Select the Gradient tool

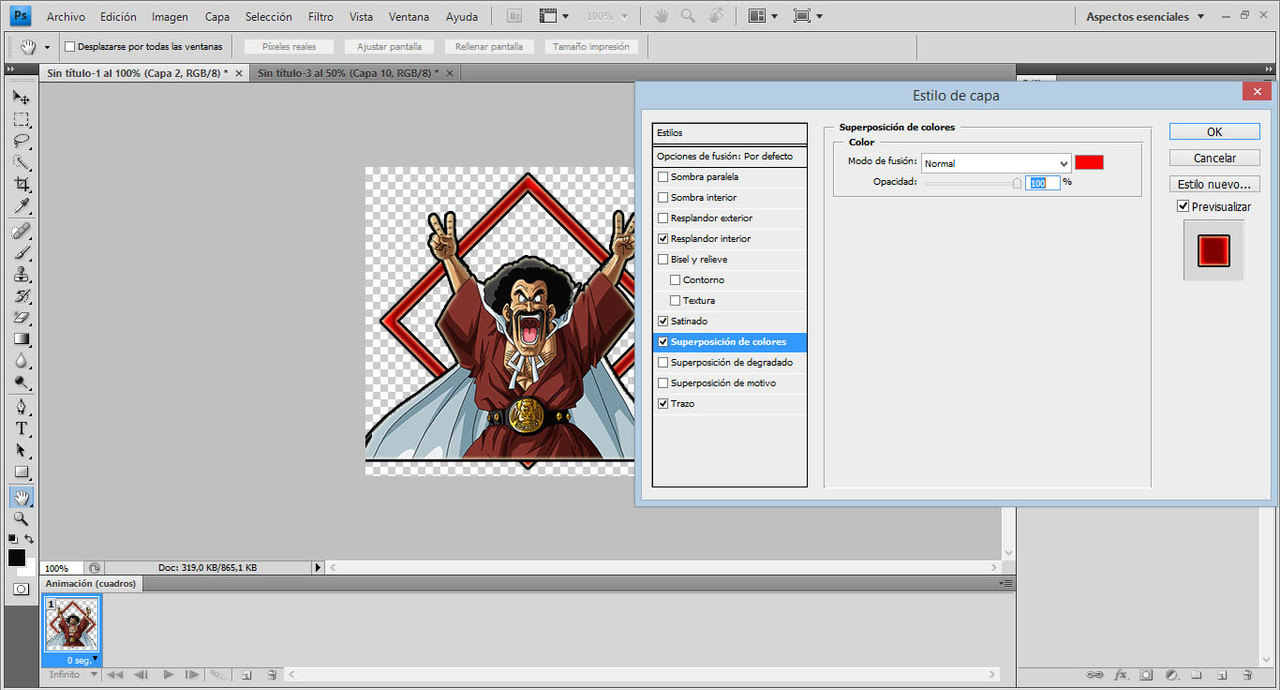[21, 340]
